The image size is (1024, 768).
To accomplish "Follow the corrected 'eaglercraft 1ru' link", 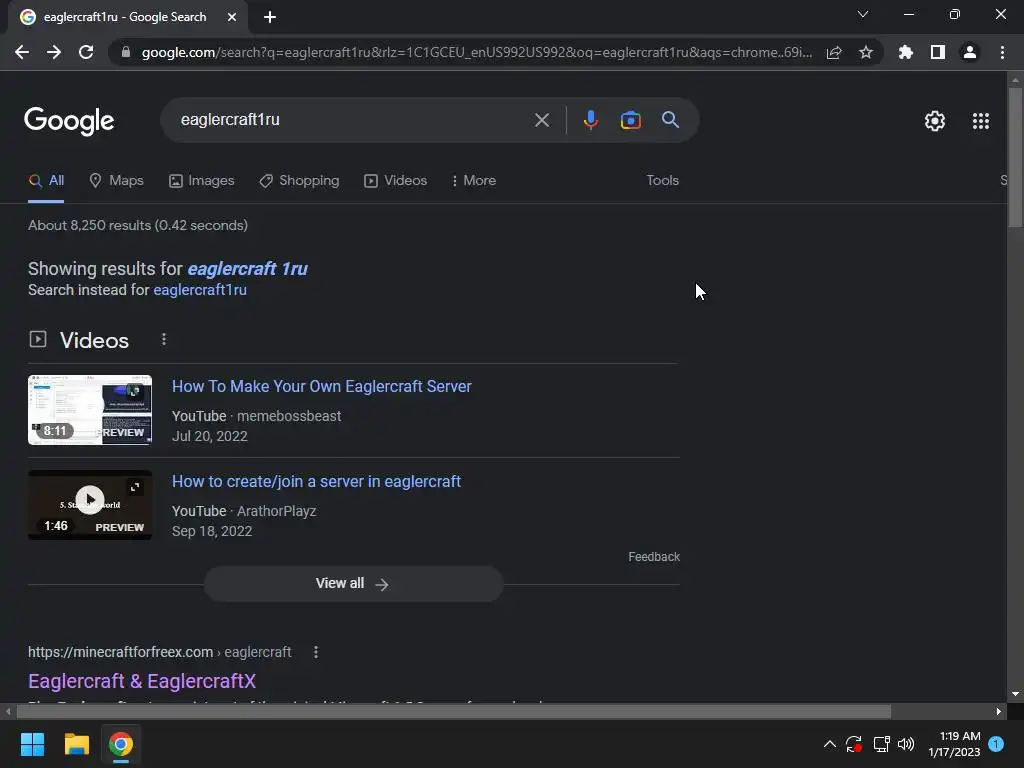I will pos(247,268).
